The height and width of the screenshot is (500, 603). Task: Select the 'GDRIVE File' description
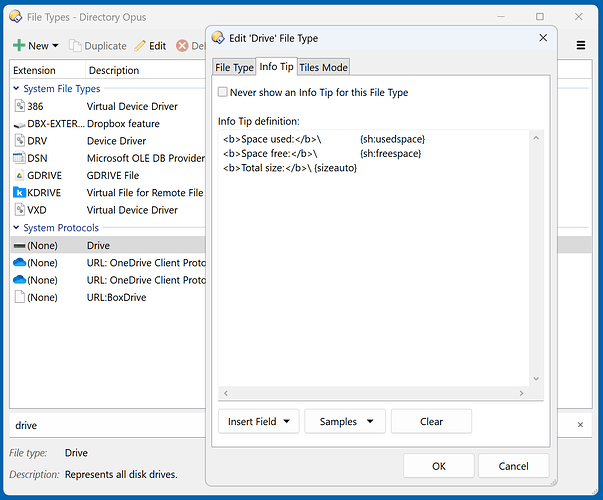[113, 175]
